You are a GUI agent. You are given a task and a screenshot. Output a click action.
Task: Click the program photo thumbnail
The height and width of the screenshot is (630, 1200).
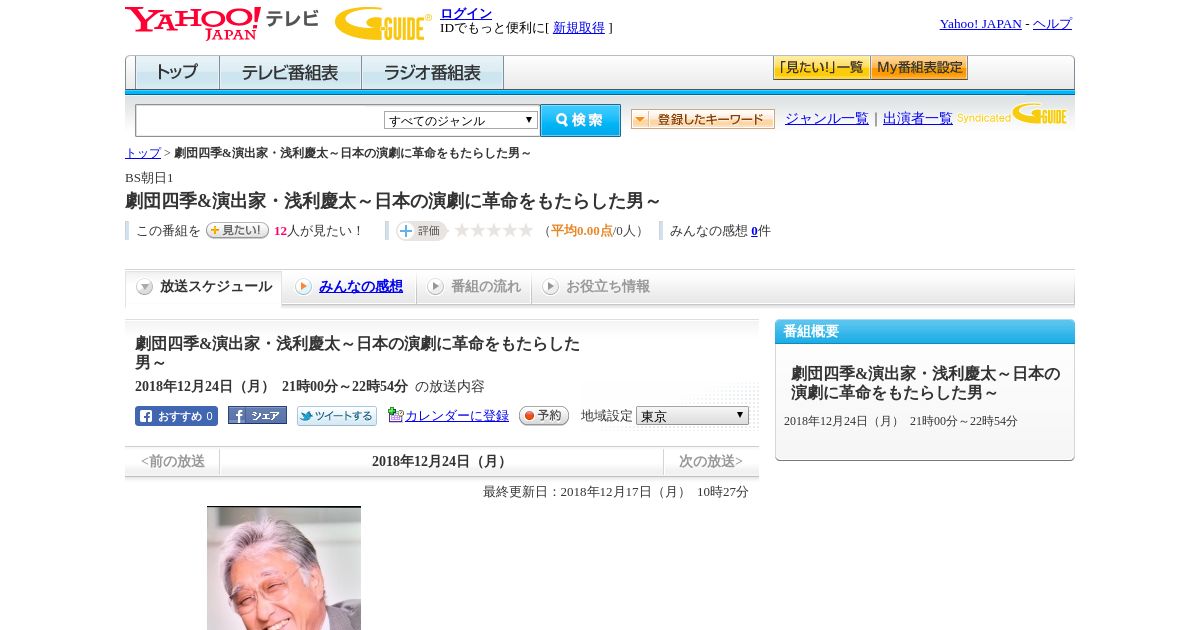(284, 568)
